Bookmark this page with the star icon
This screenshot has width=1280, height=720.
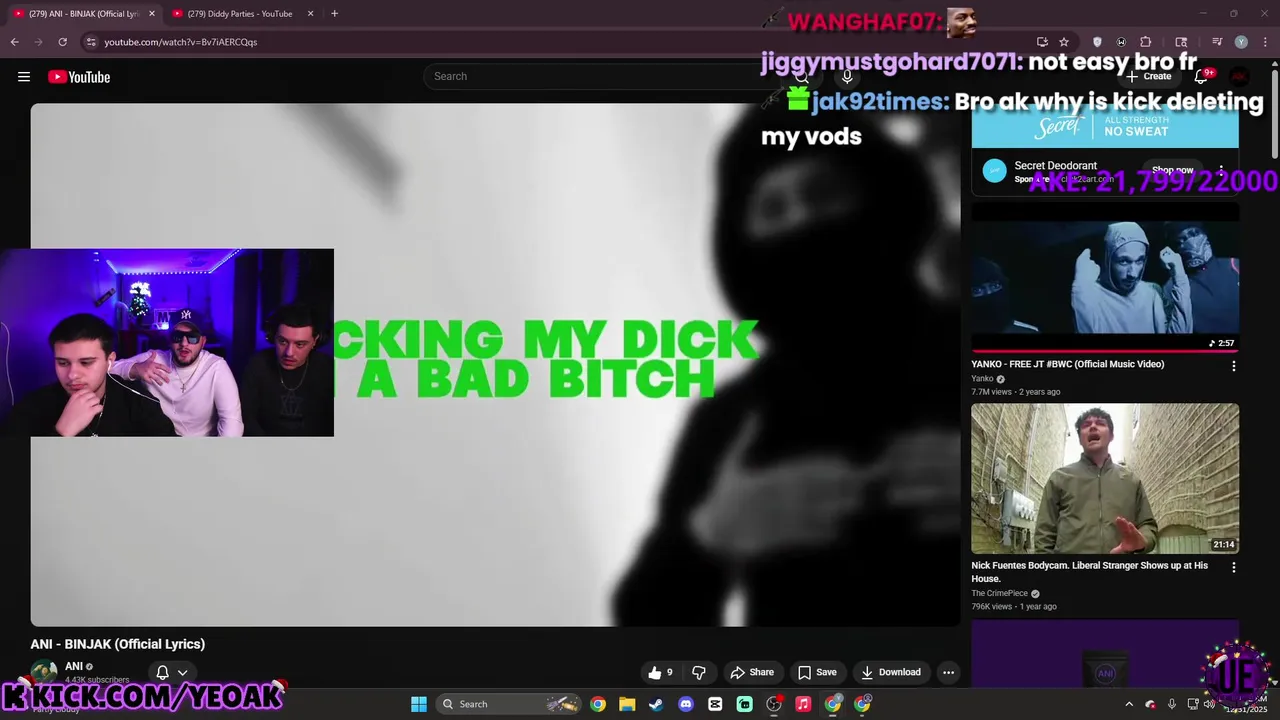pos(1064,42)
